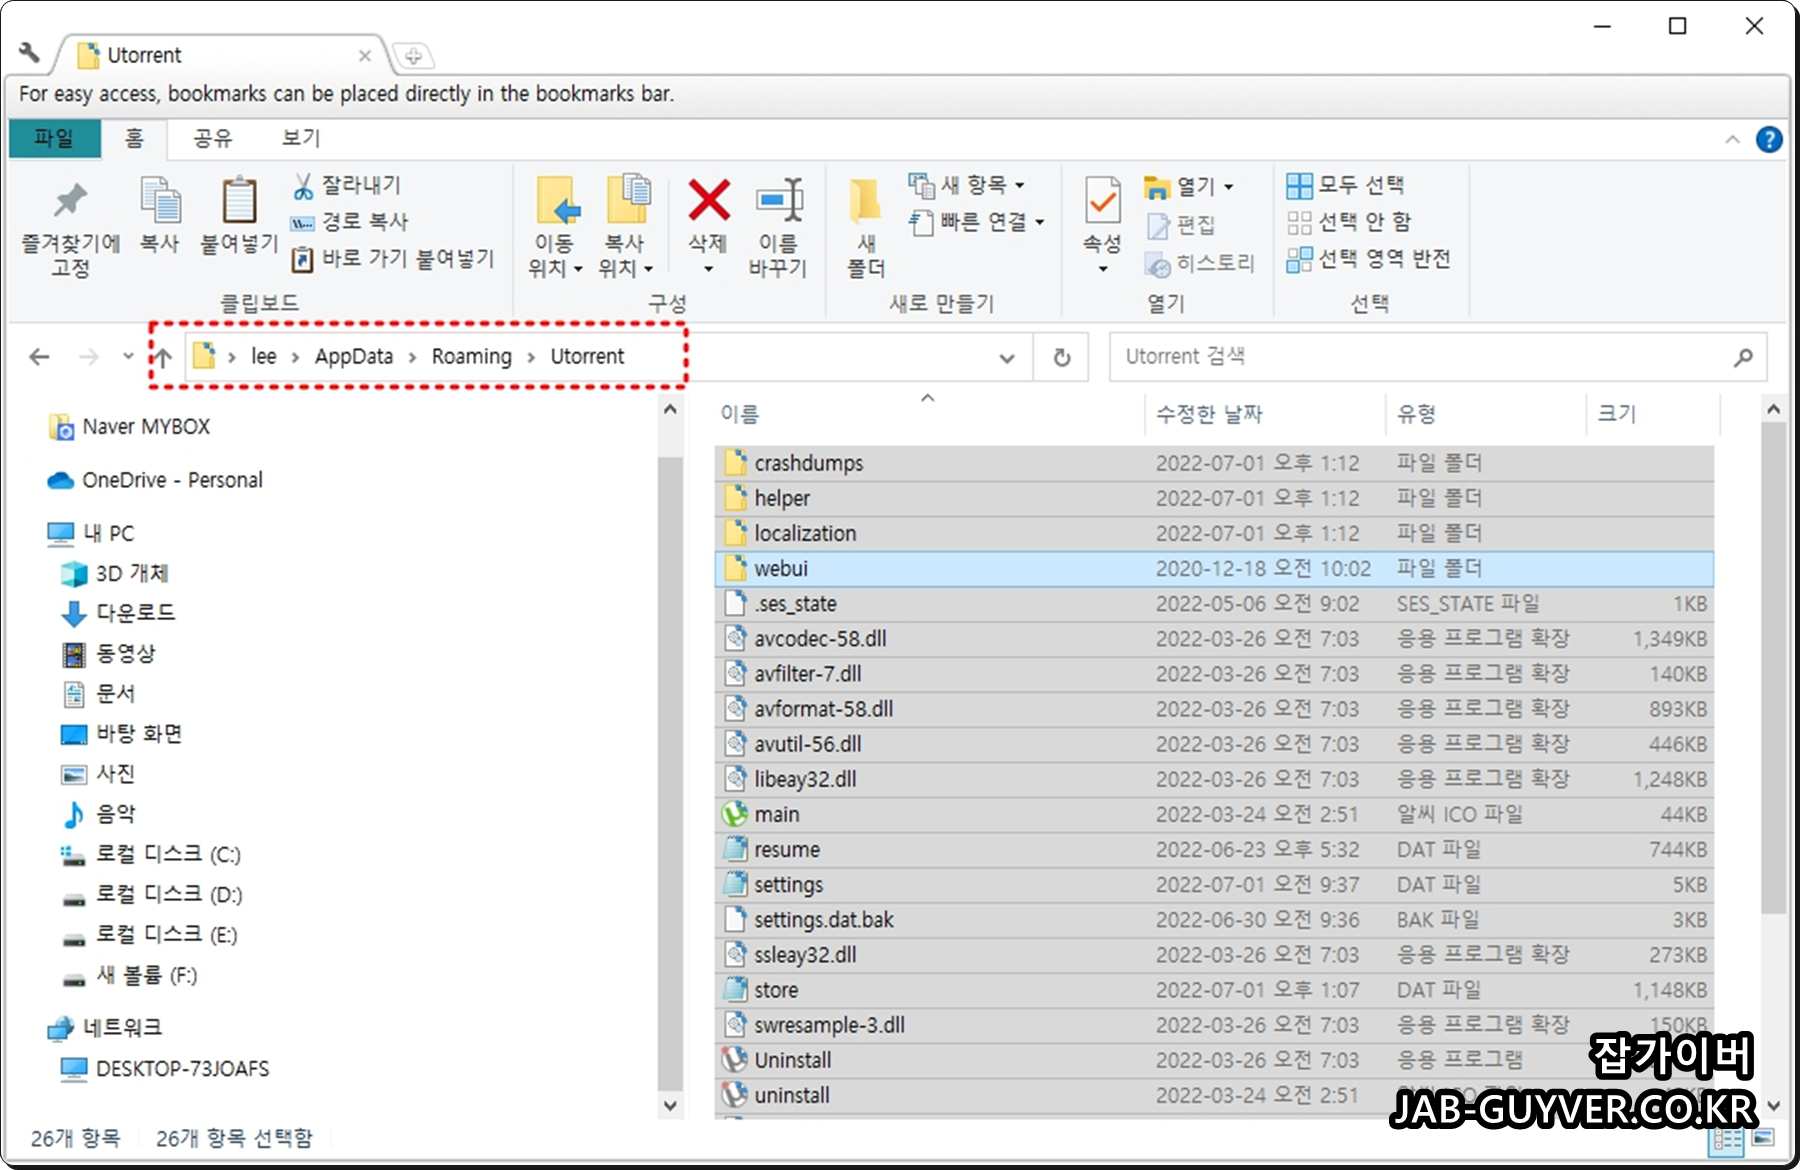Switch to the Share (공유) ribbon tab
The image size is (1800, 1170).
pos(213,138)
